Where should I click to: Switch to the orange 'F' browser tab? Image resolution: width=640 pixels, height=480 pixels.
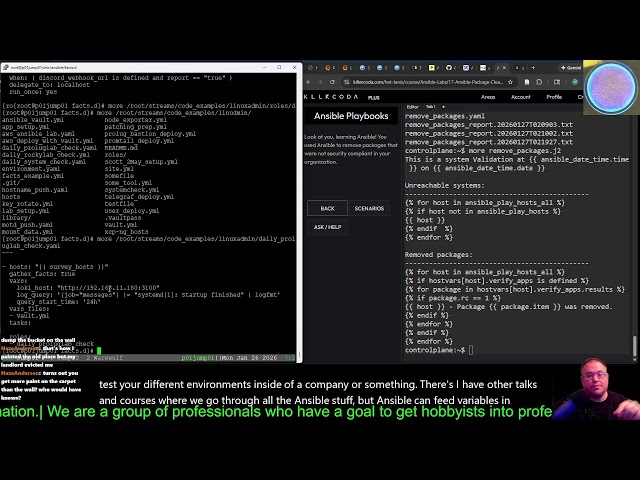click(x=329, y=68)
